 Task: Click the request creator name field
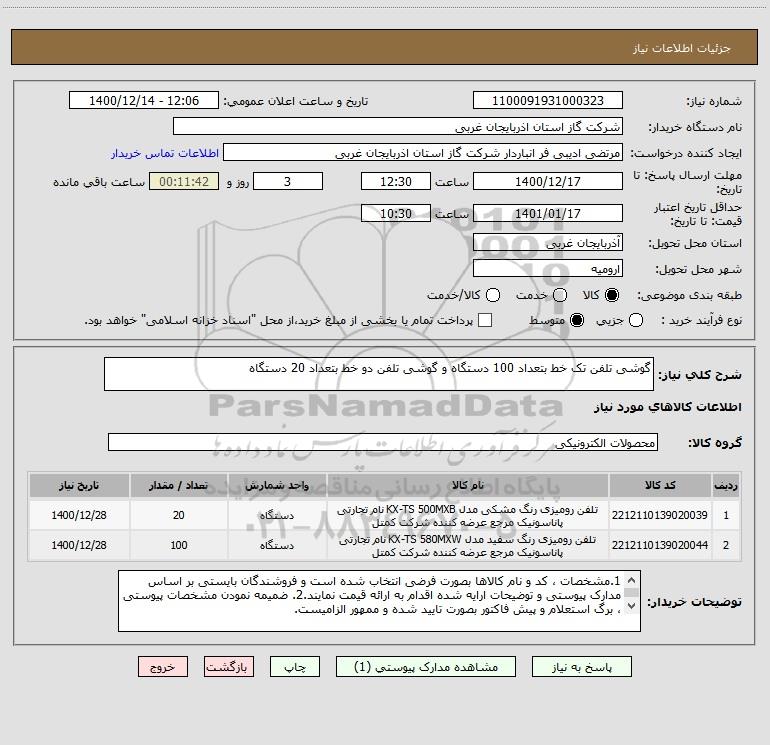point(423,152)
